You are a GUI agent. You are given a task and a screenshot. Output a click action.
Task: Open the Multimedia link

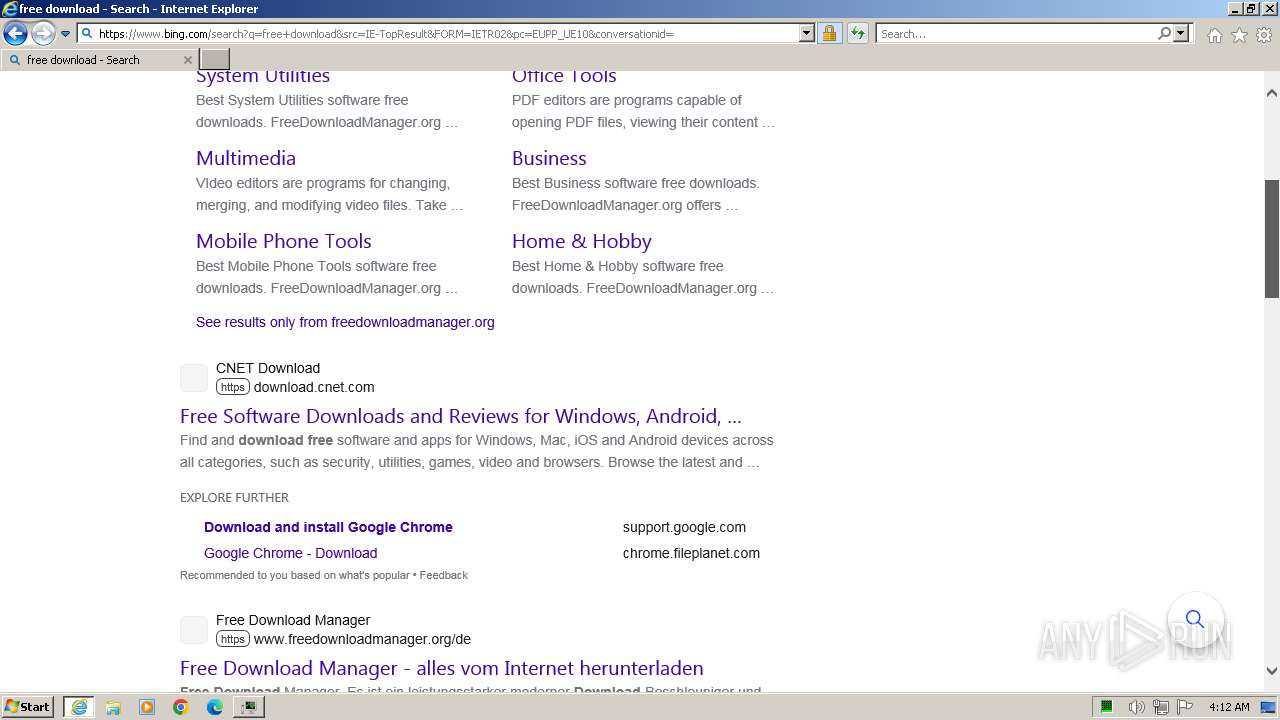246,158
